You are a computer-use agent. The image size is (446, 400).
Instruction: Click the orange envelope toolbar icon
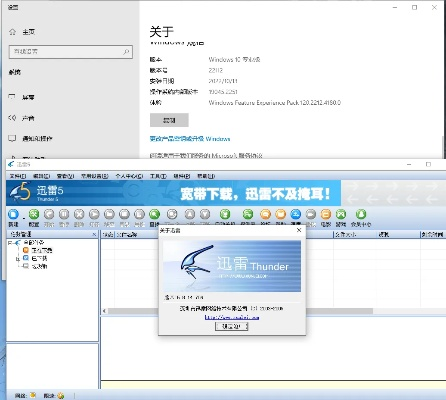(x=280, y=214)
